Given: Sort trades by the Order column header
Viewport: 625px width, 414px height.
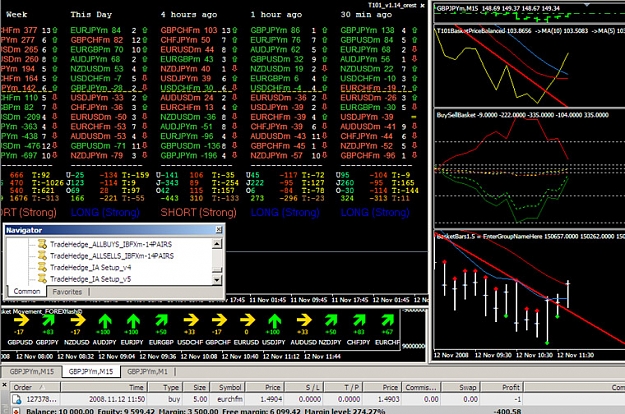Looking at the screenshot, I should coord(35,387).
